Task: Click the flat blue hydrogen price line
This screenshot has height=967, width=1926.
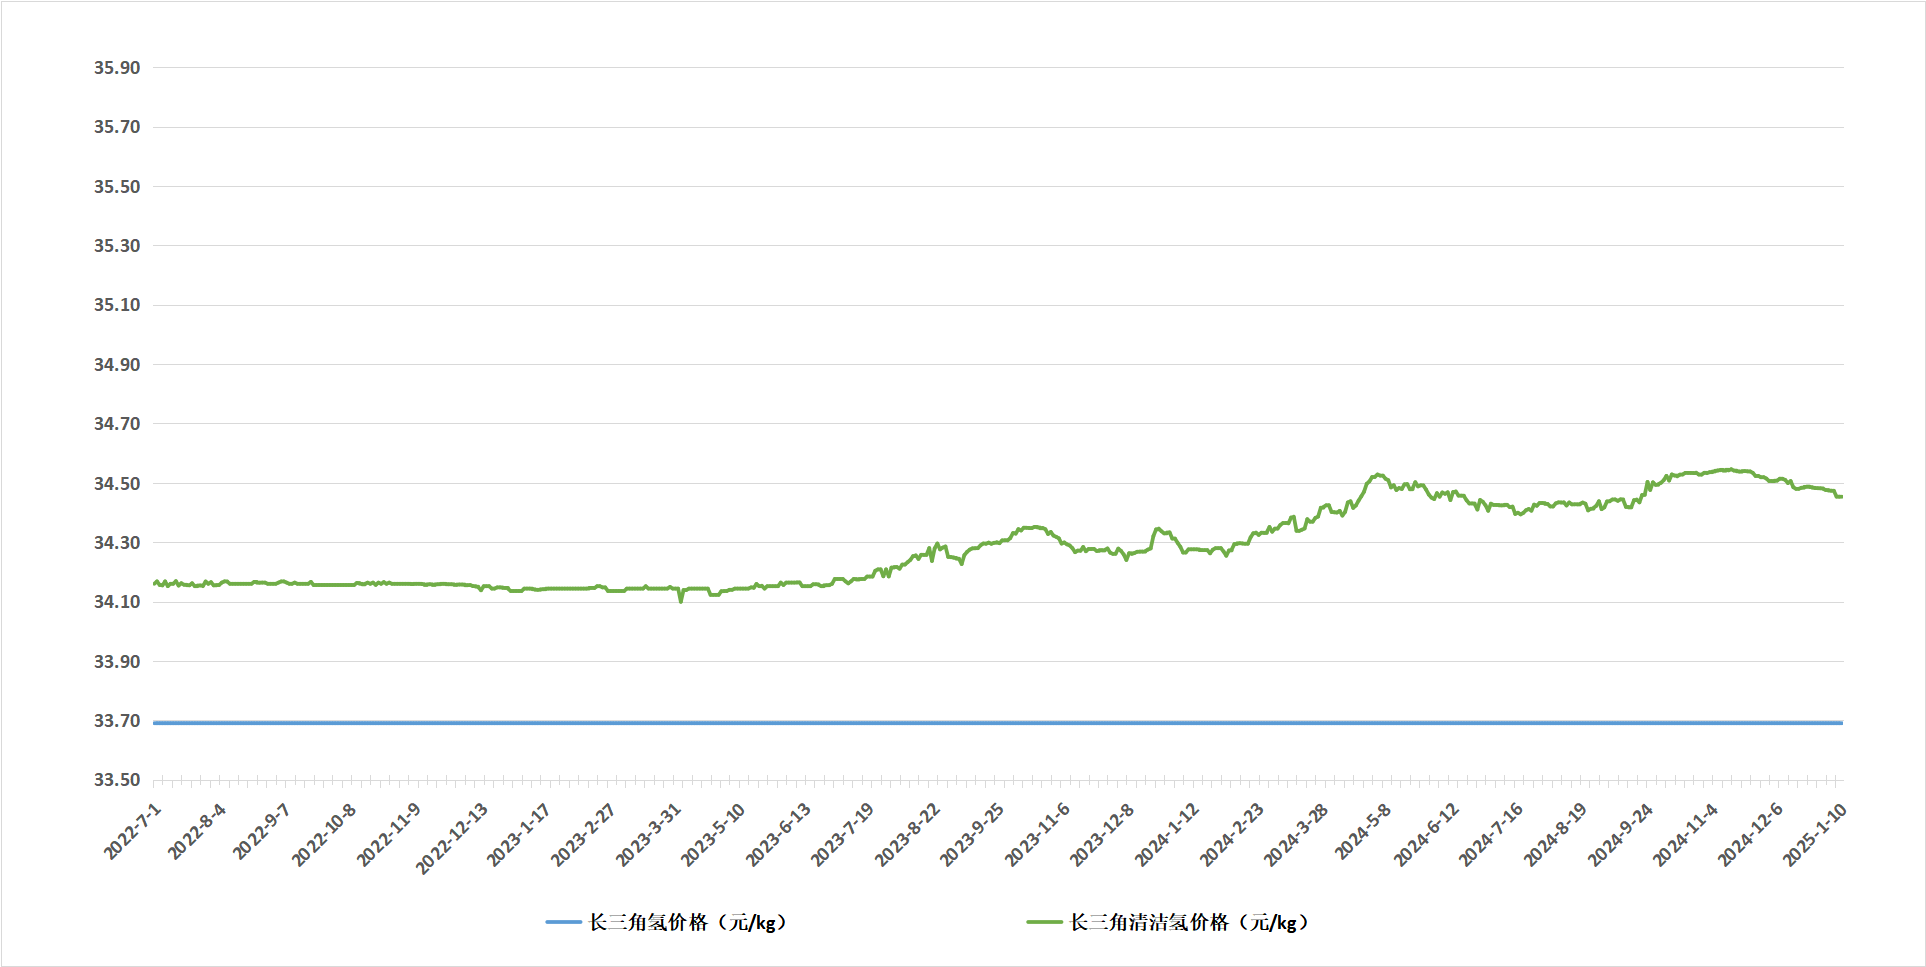Action: (x=998, y=722)
